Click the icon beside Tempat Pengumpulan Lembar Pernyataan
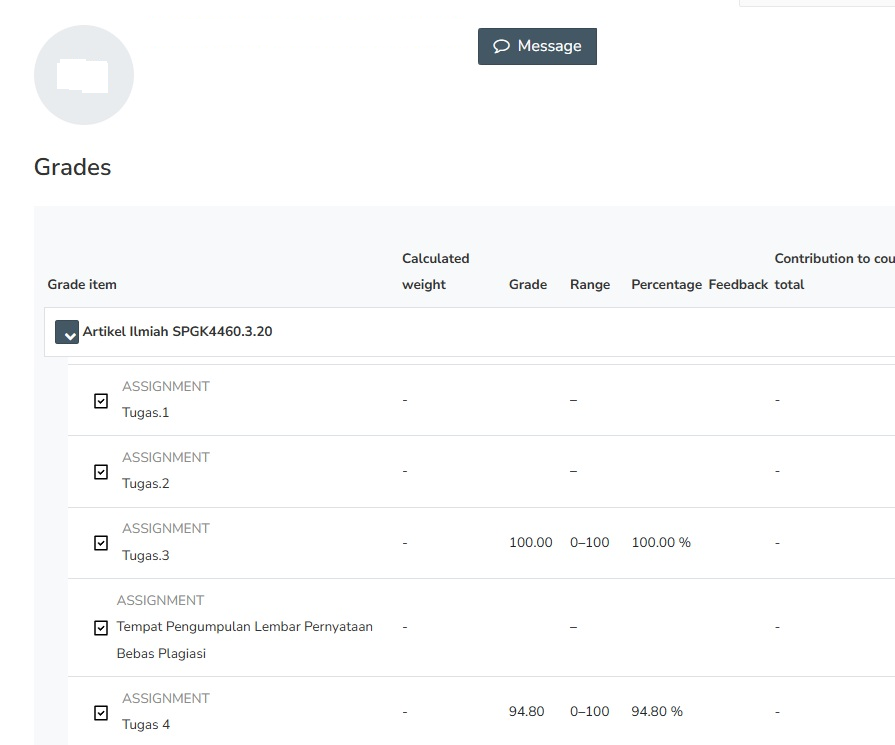 101,628
